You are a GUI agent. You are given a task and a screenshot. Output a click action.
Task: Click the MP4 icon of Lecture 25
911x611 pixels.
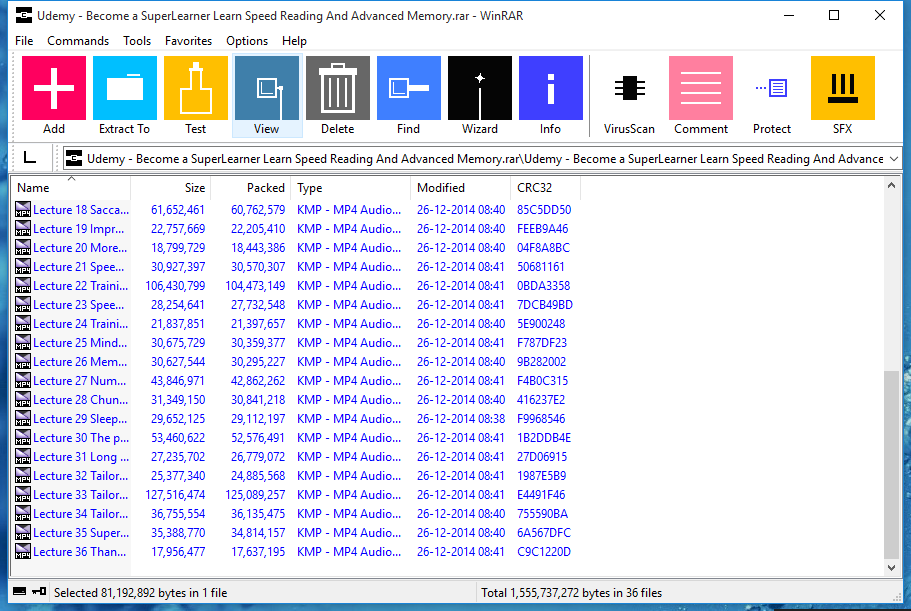coord(23,342)
